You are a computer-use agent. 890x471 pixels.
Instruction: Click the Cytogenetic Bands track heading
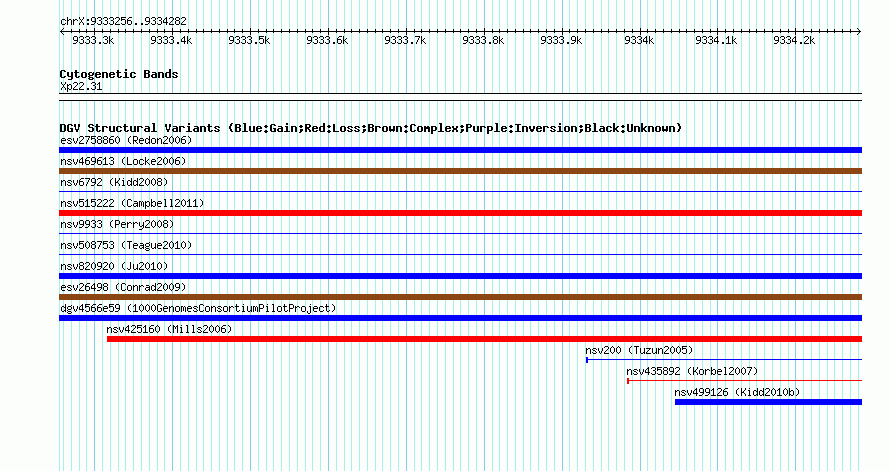tap(119, 74)
